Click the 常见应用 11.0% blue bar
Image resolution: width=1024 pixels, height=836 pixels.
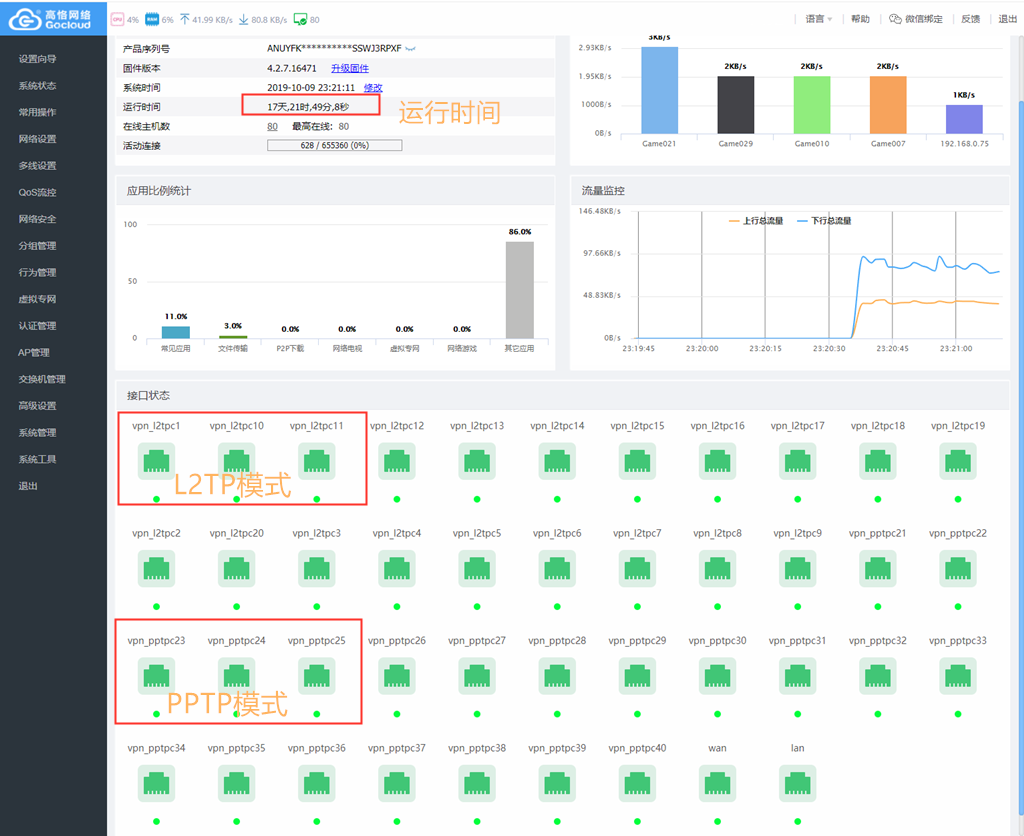[x=176, y=332]
